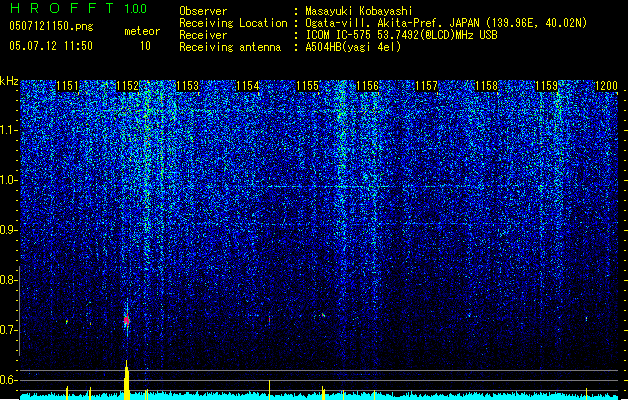Select the ICOM IC-575 receiver details
The height and width of the screenshot is (400, 629).
tap(401, 35)
